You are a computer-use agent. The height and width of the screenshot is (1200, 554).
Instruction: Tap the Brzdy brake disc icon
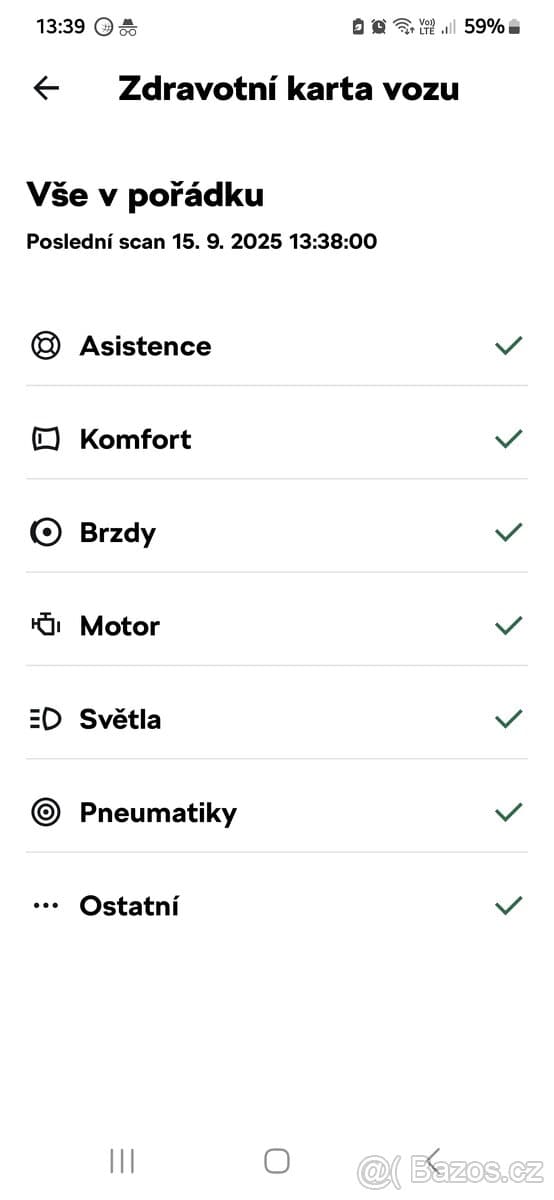46,532
